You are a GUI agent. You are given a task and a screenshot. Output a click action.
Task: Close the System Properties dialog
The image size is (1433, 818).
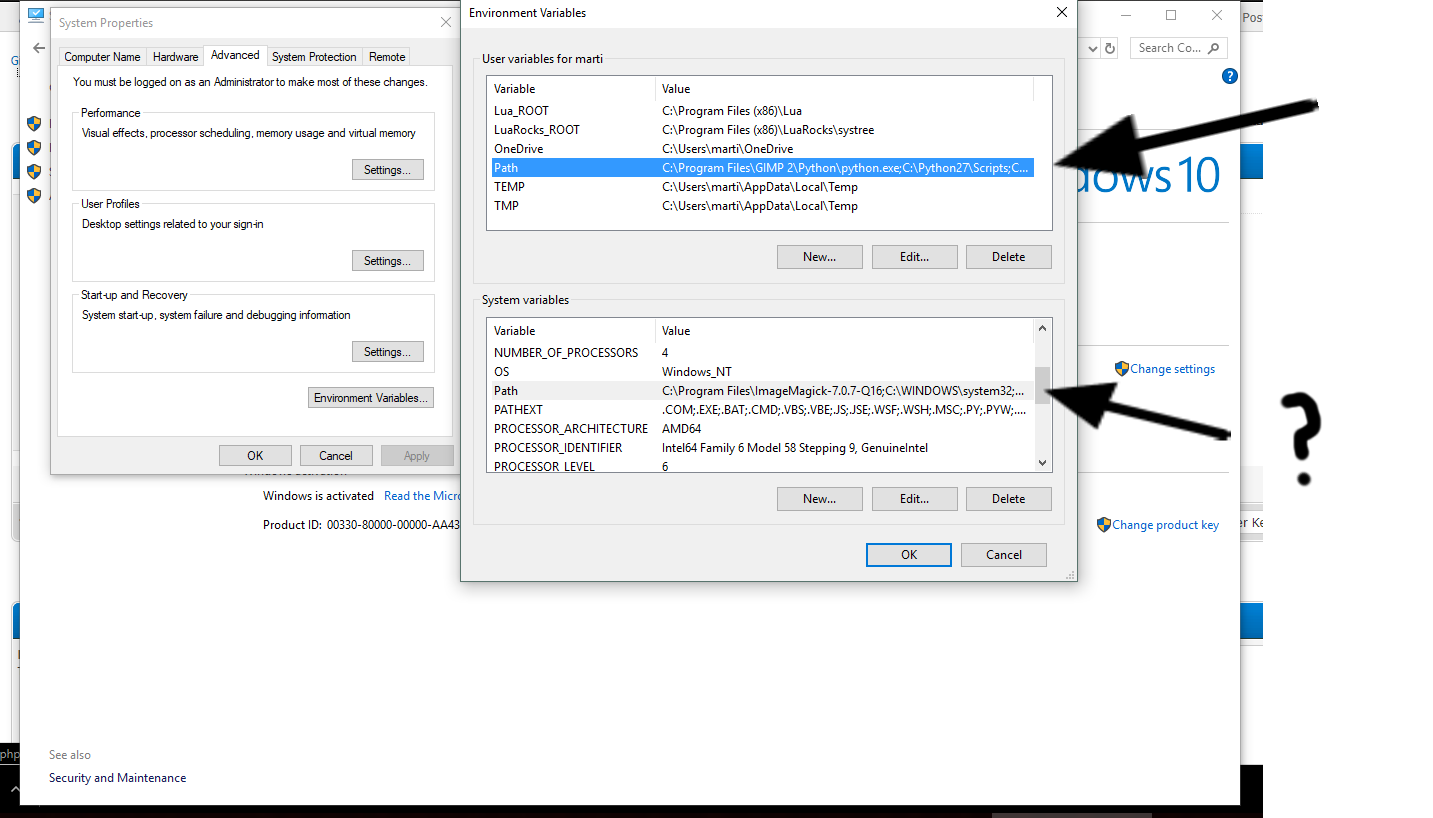(446, 22)
